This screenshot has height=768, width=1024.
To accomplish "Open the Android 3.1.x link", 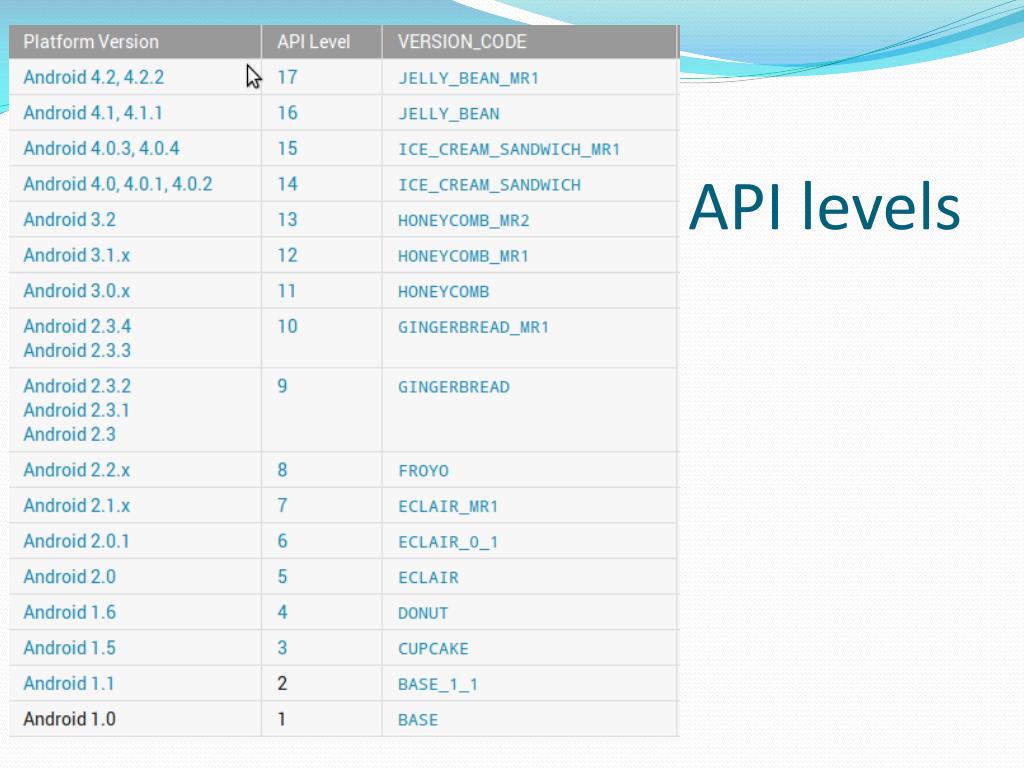I will [x=76, y=255].
